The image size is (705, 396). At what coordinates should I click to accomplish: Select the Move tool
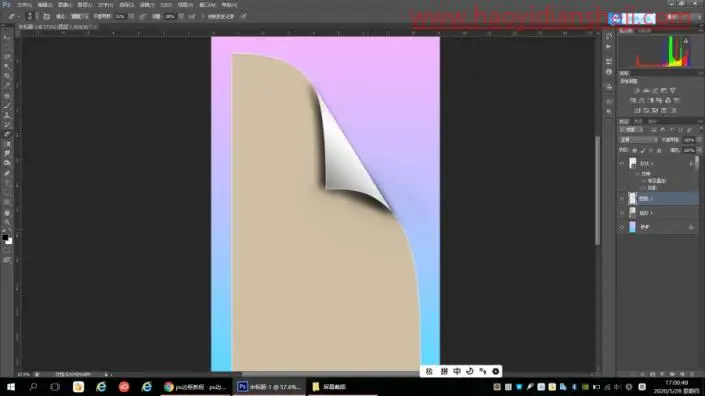click(7, 39)
